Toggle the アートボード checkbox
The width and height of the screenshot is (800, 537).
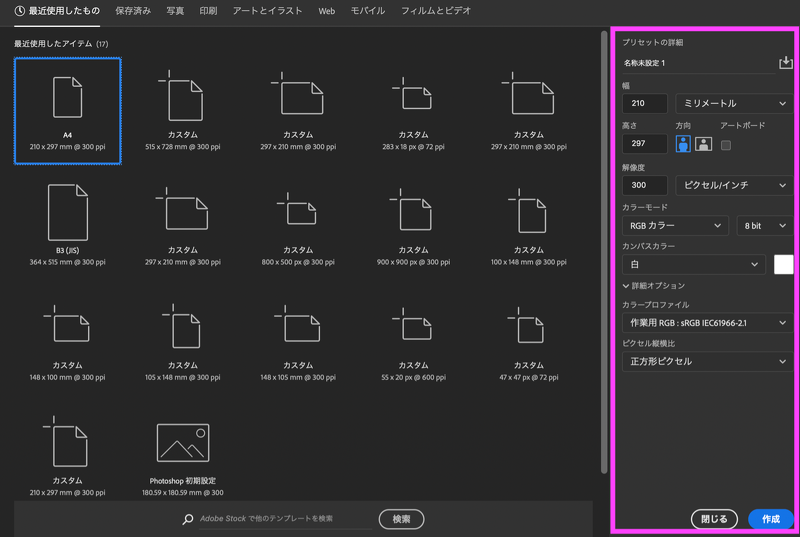point(726,145)
